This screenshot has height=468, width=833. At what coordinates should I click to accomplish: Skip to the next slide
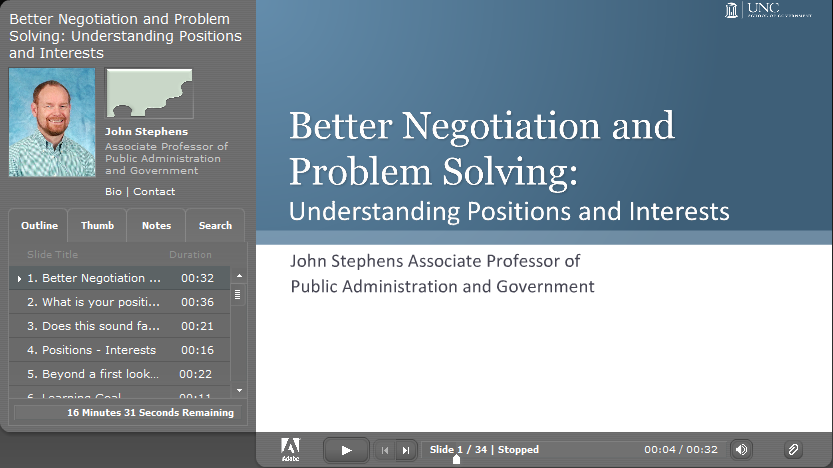(406, 450)
